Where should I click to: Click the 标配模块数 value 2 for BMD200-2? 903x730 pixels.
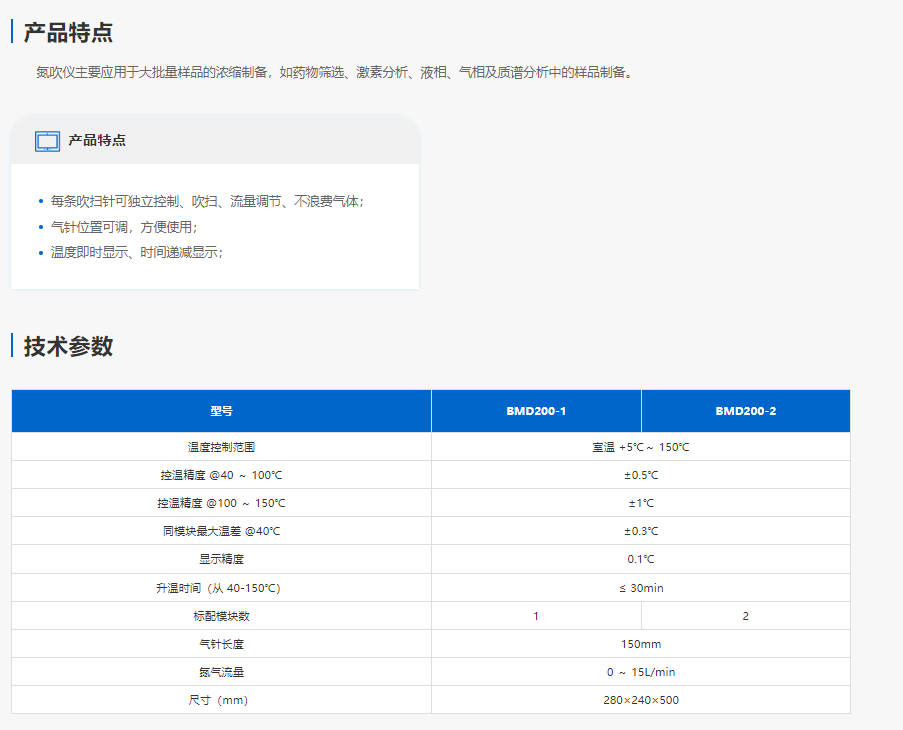[x=745, y=616]
